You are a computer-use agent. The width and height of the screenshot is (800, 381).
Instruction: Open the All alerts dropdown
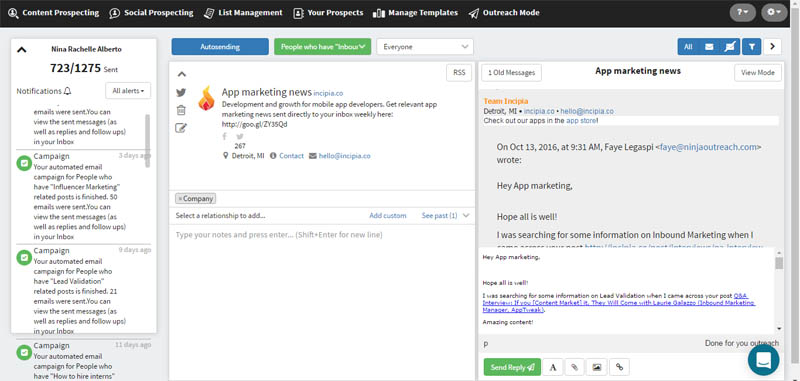pos(128,91)
